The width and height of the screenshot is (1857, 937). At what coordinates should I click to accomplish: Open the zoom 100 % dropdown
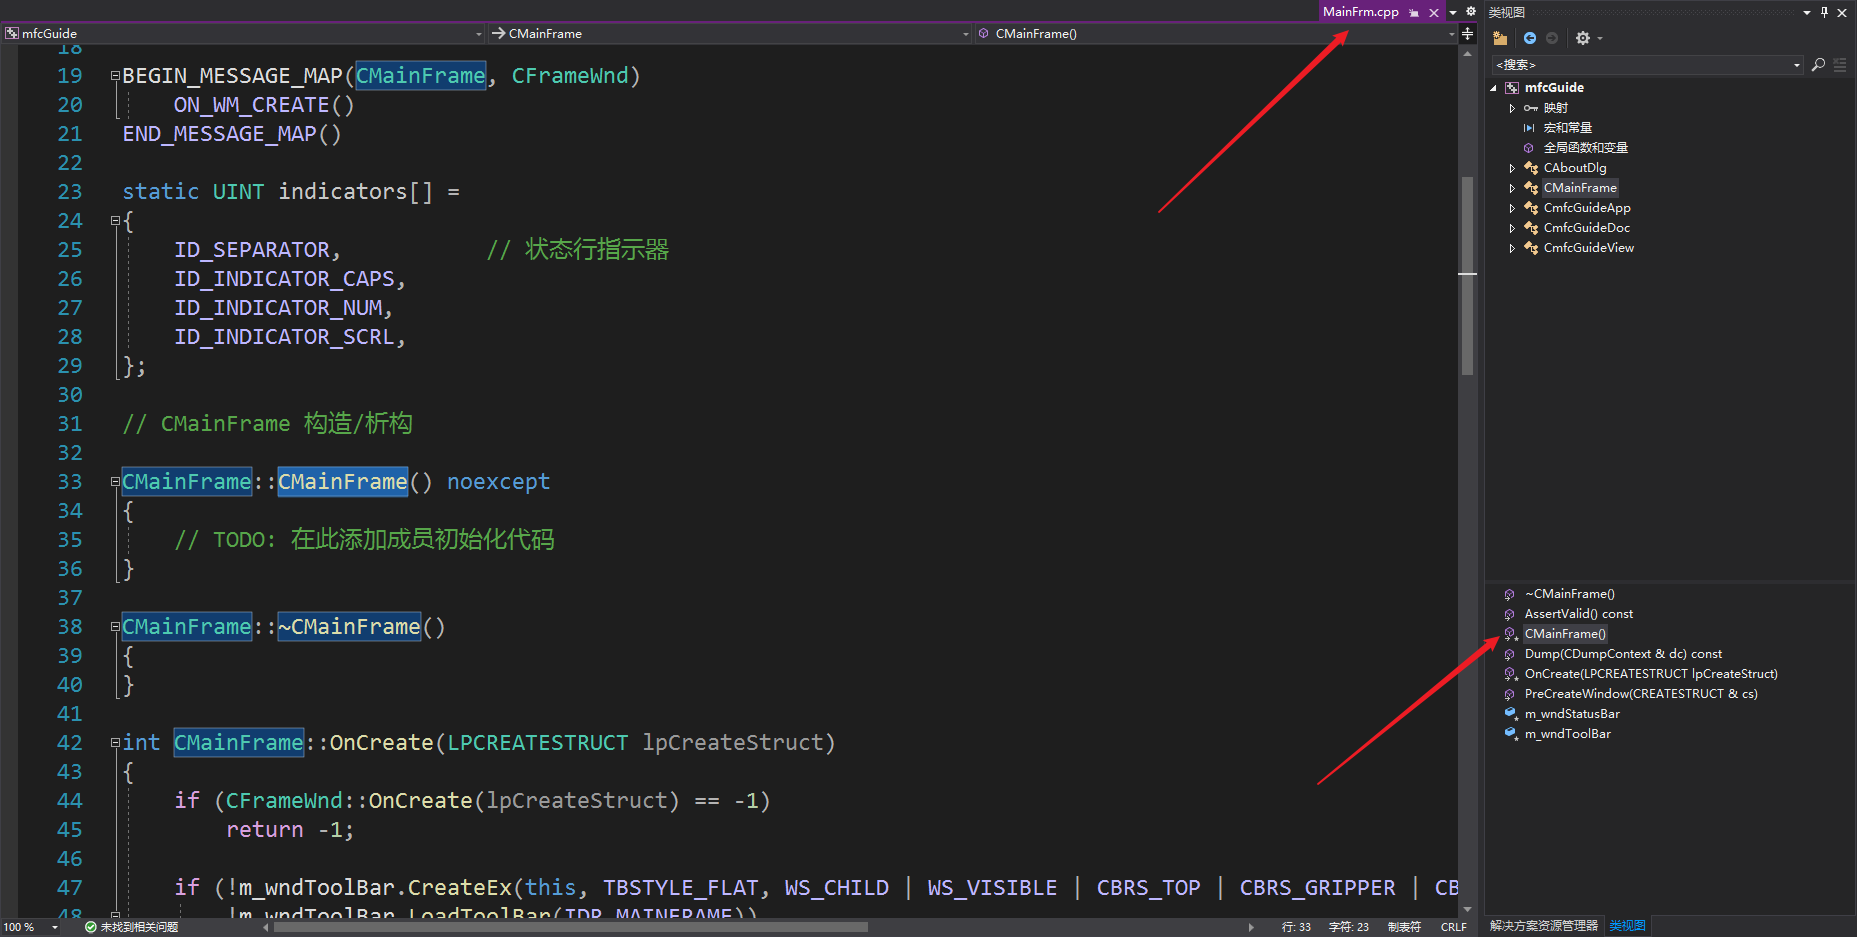[55, 927]
